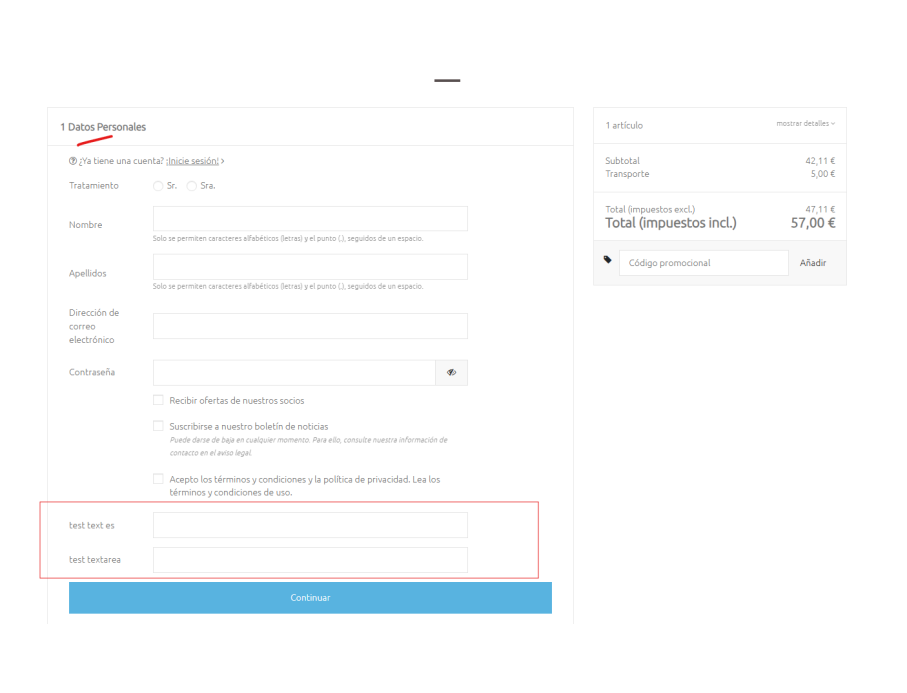Viewport: 907px width, 693px height.
Task: Check Suscribirse a nuestro boletín de noticias
Action: click(x=158, y=426)
